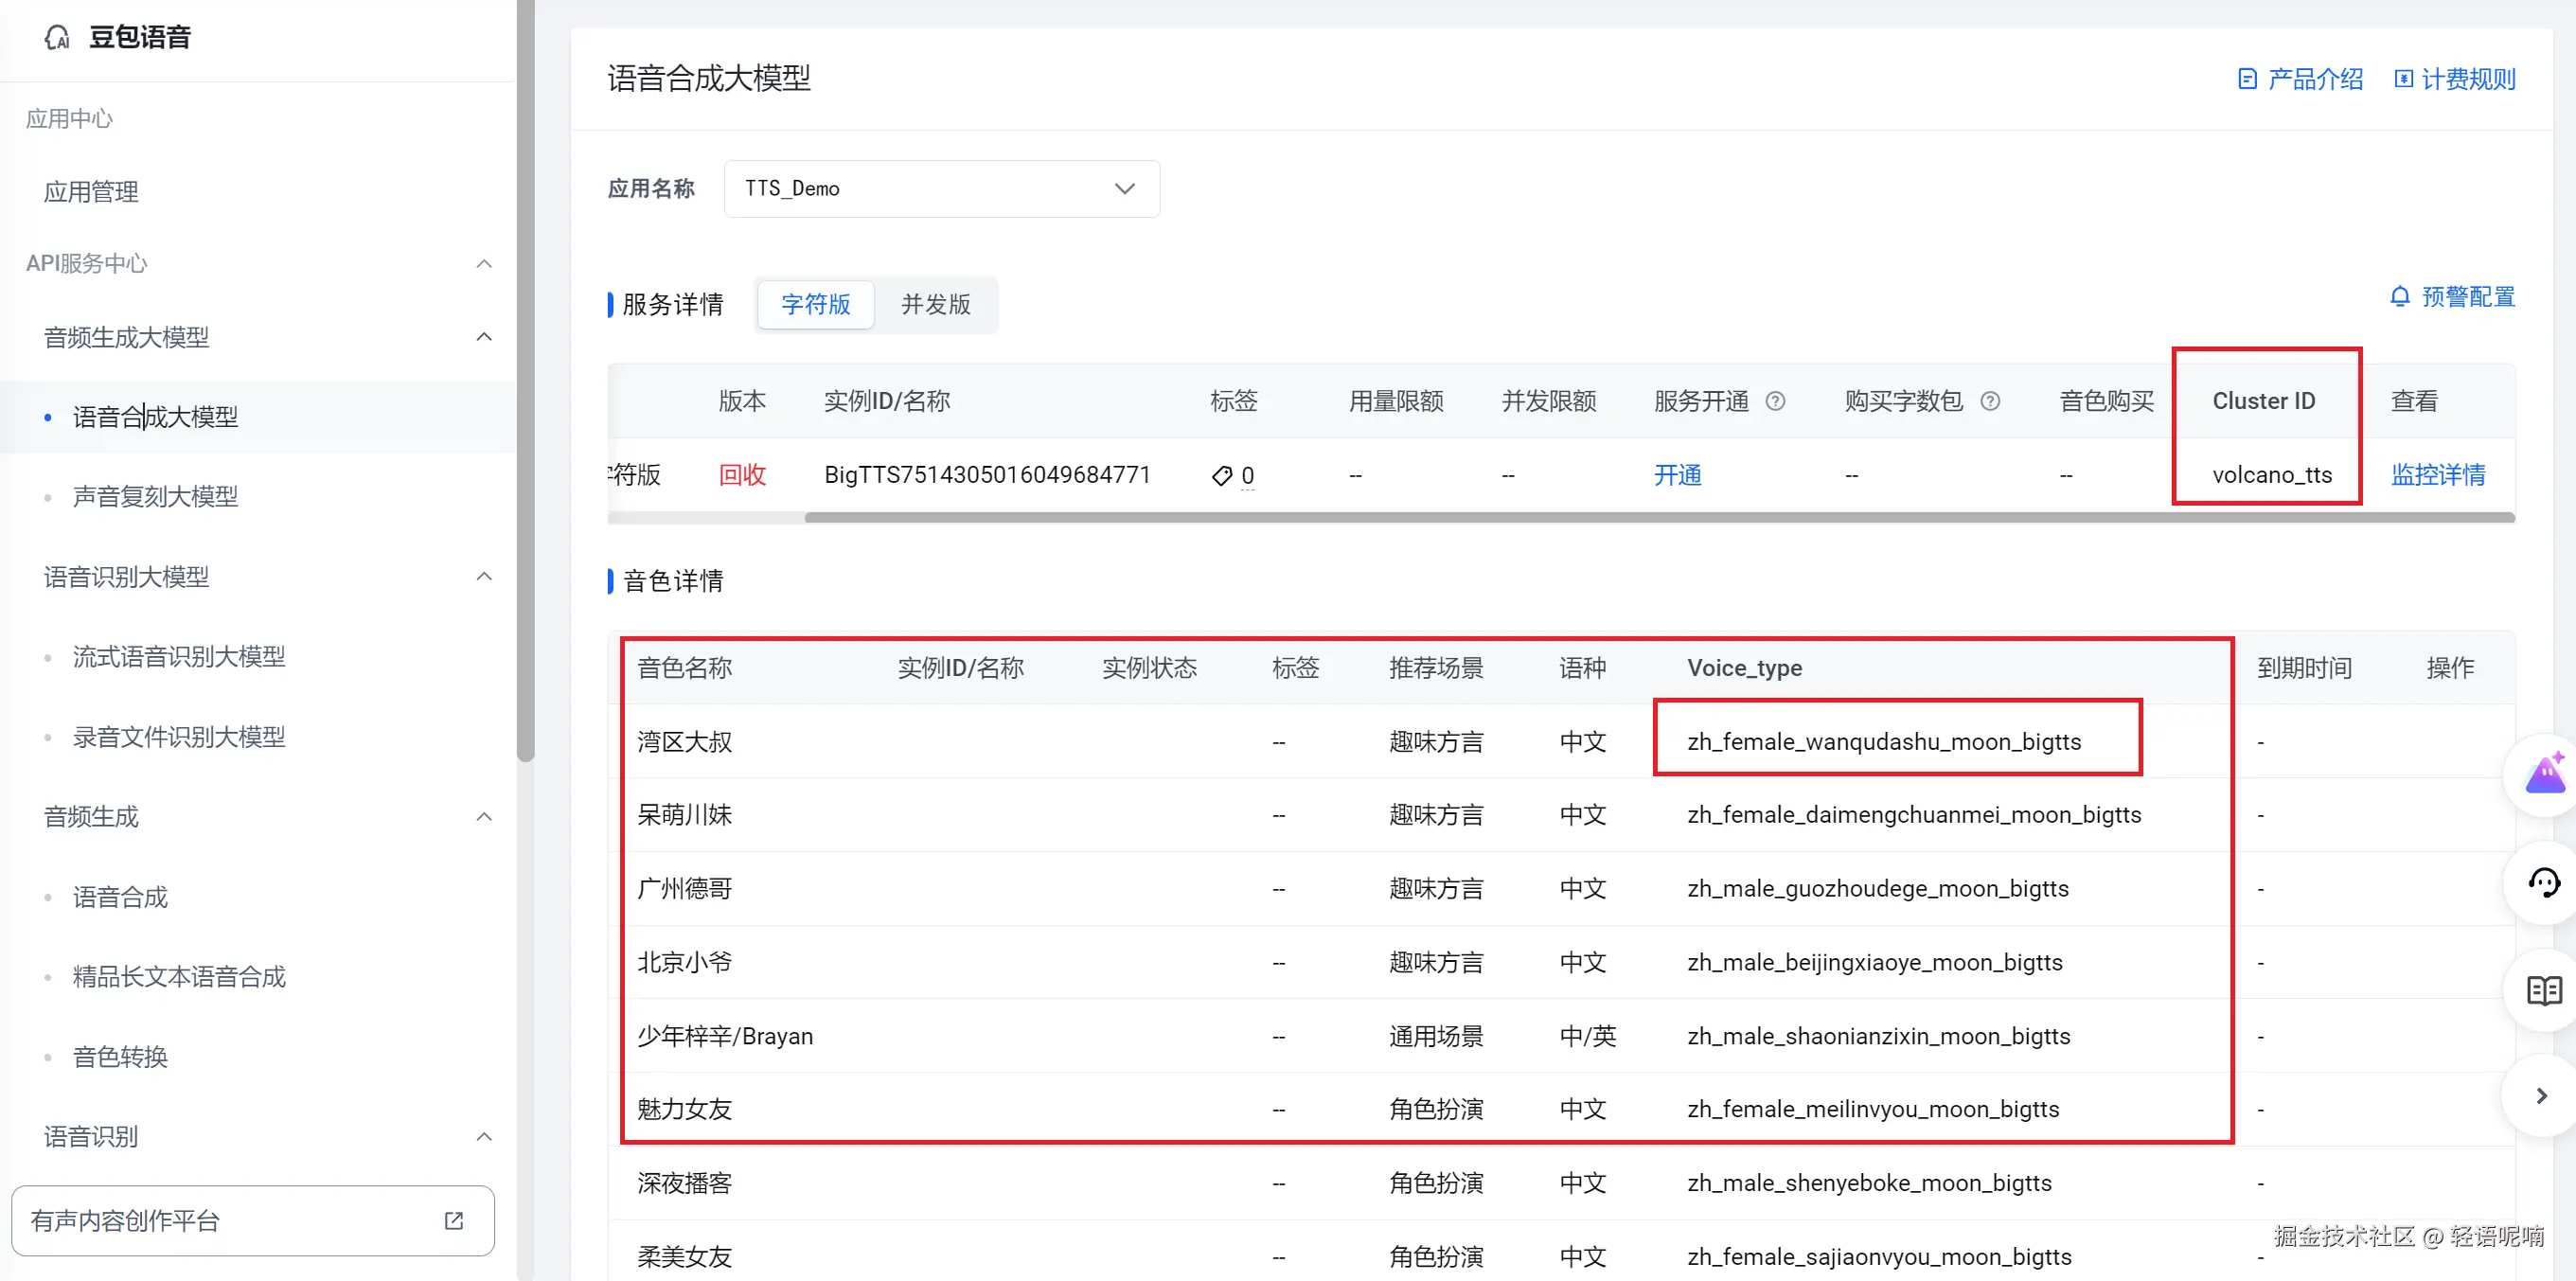
Task: Click the 豆包语音 logo icon
Action: (x=58, y=37)
